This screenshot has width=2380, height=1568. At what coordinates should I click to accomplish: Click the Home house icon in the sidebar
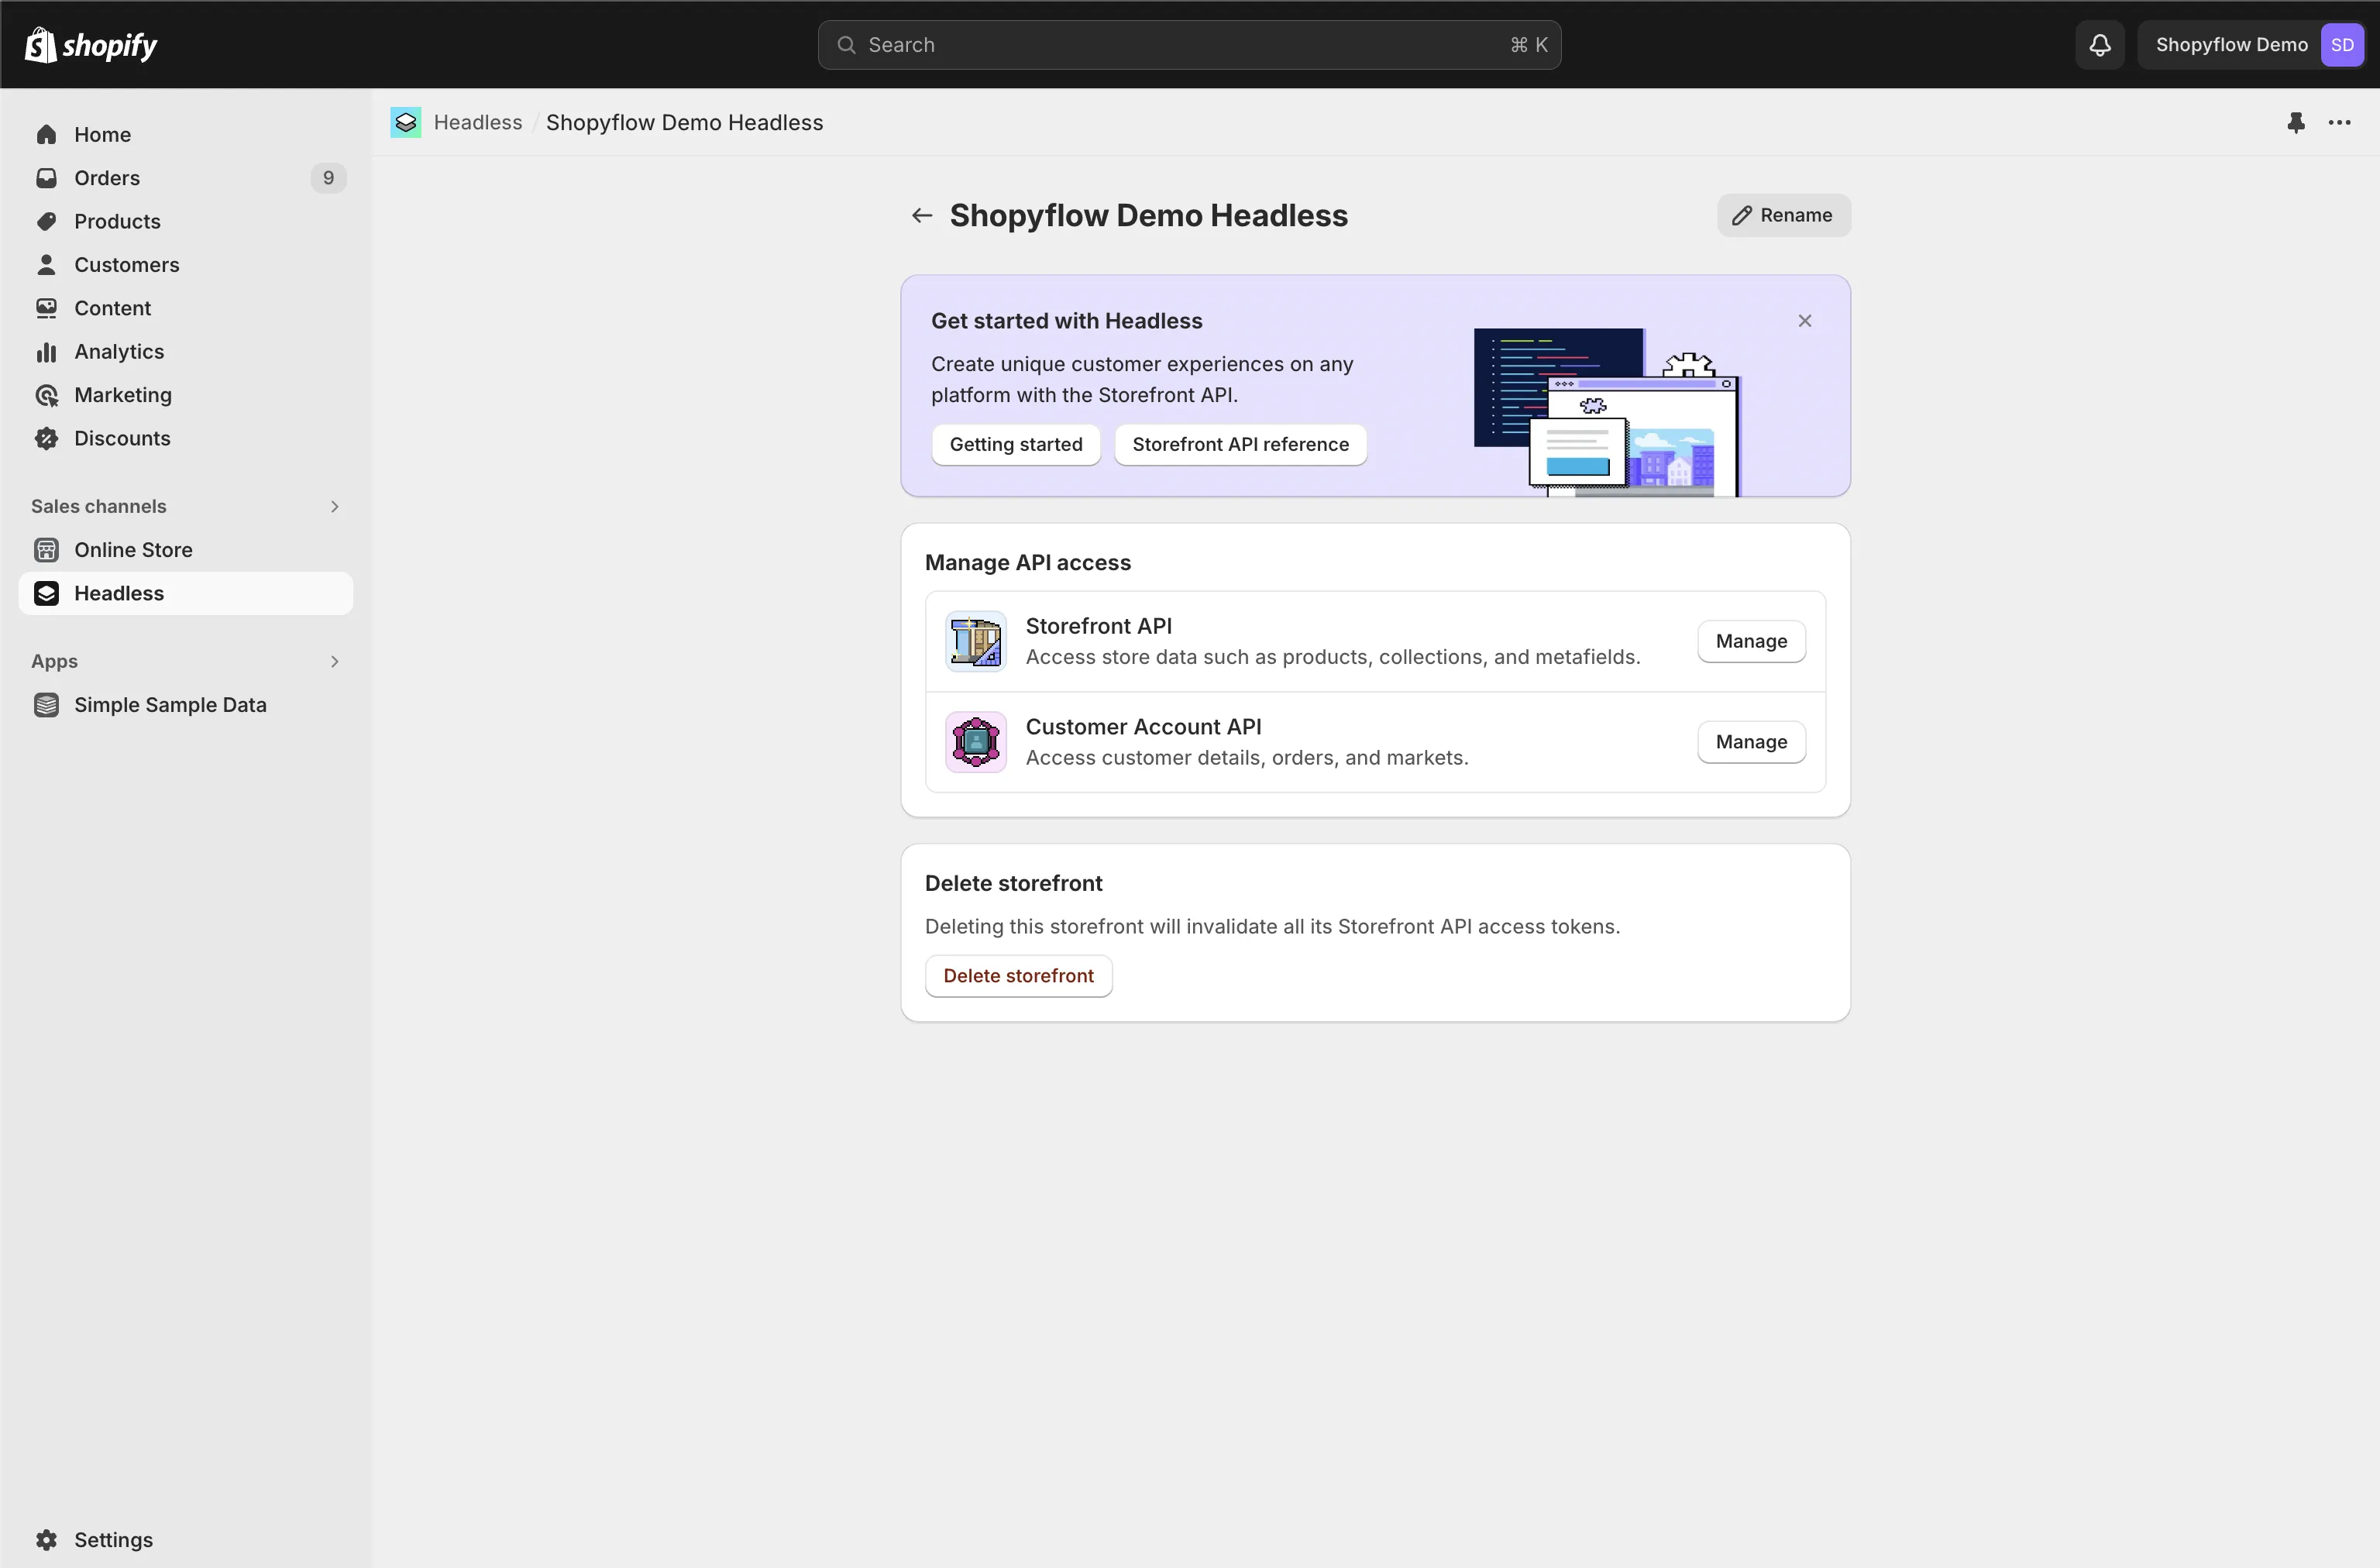tap(46, 135)
